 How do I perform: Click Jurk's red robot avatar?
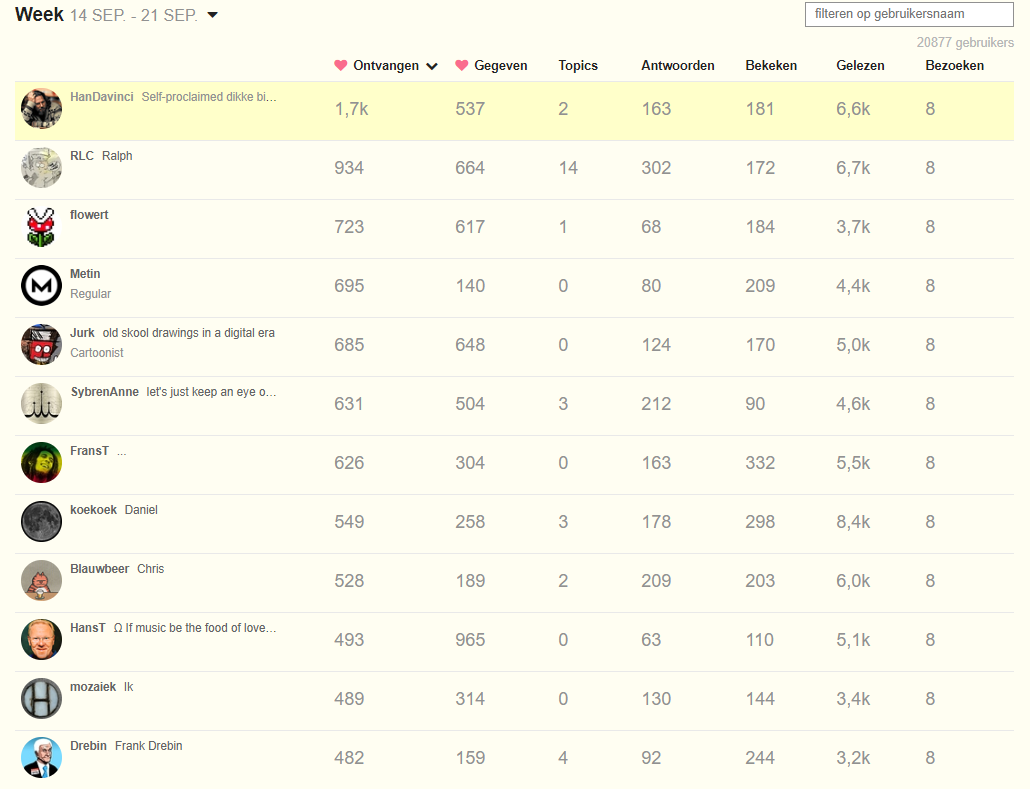[x=41, y=344]
